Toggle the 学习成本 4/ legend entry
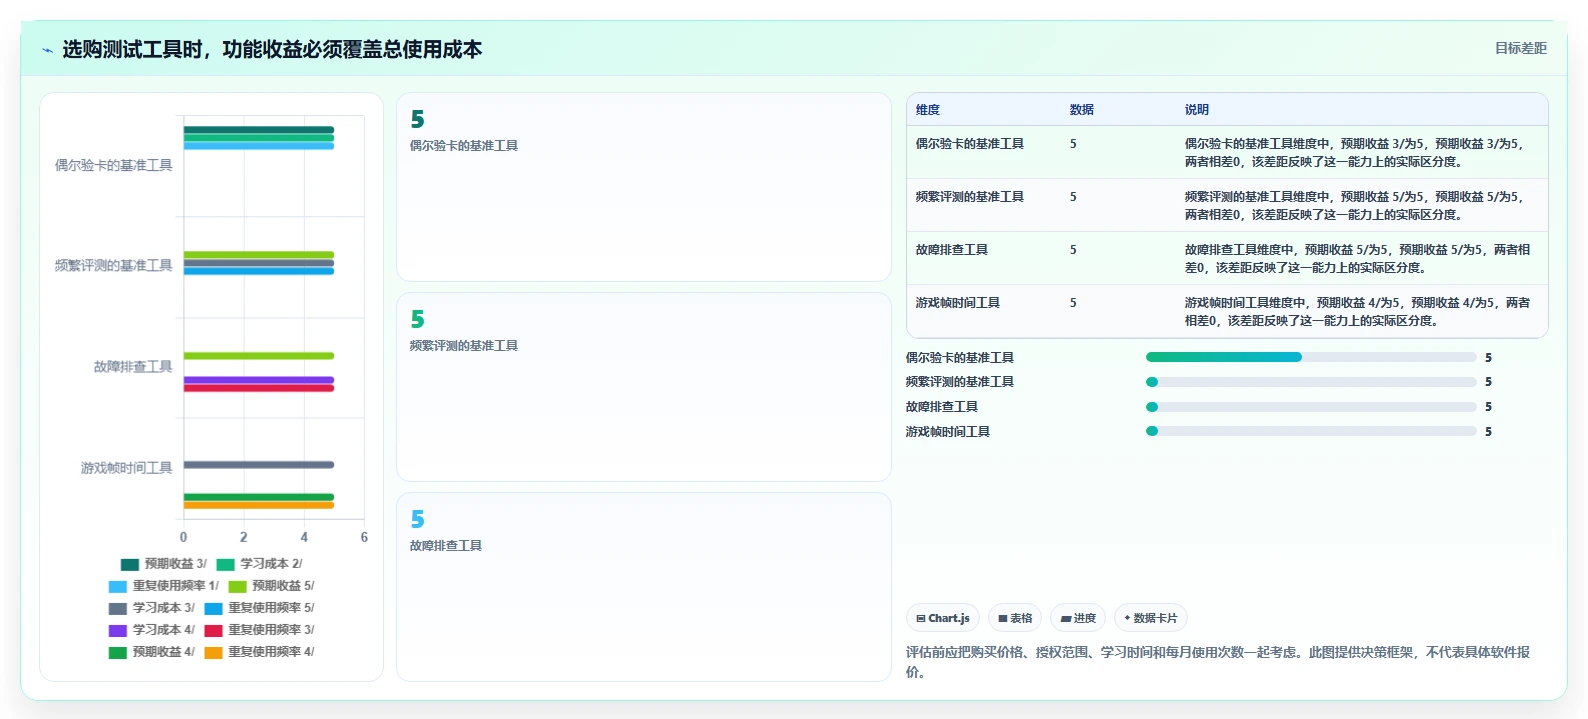 click(x=151, y=630)
